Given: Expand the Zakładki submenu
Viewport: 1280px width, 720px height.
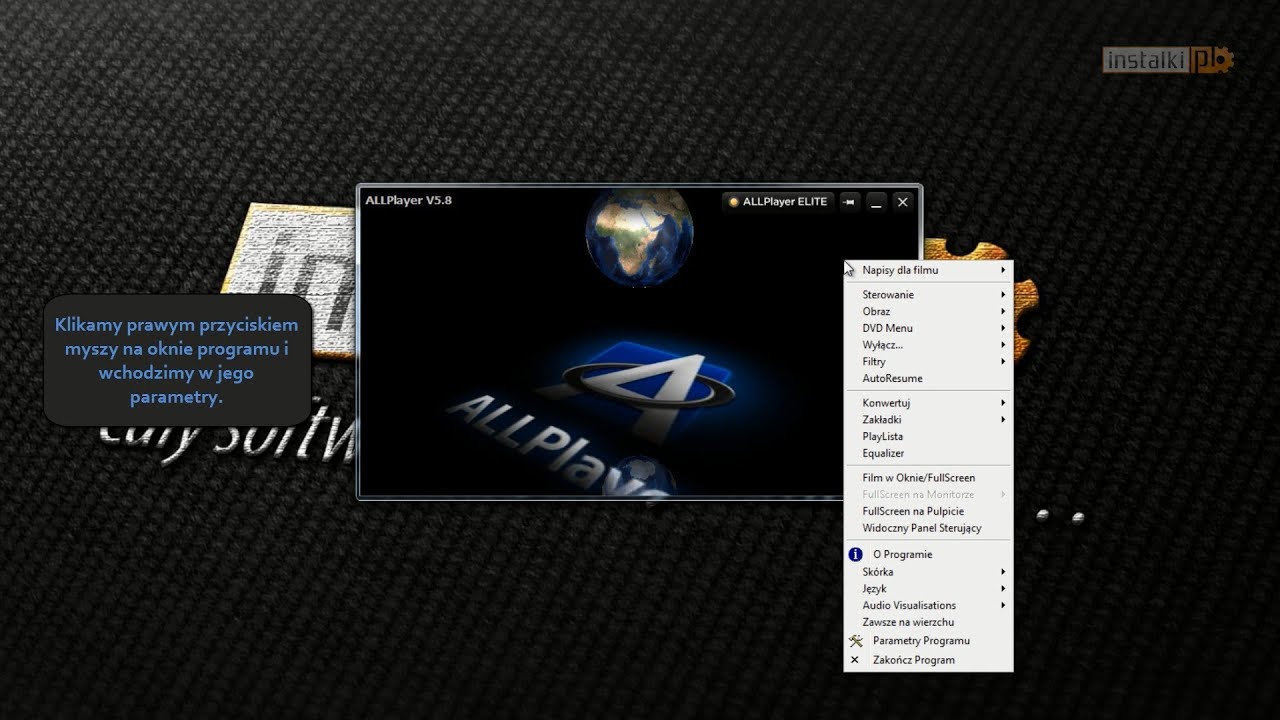Looking at the screenshot, I should pos(928,420).
